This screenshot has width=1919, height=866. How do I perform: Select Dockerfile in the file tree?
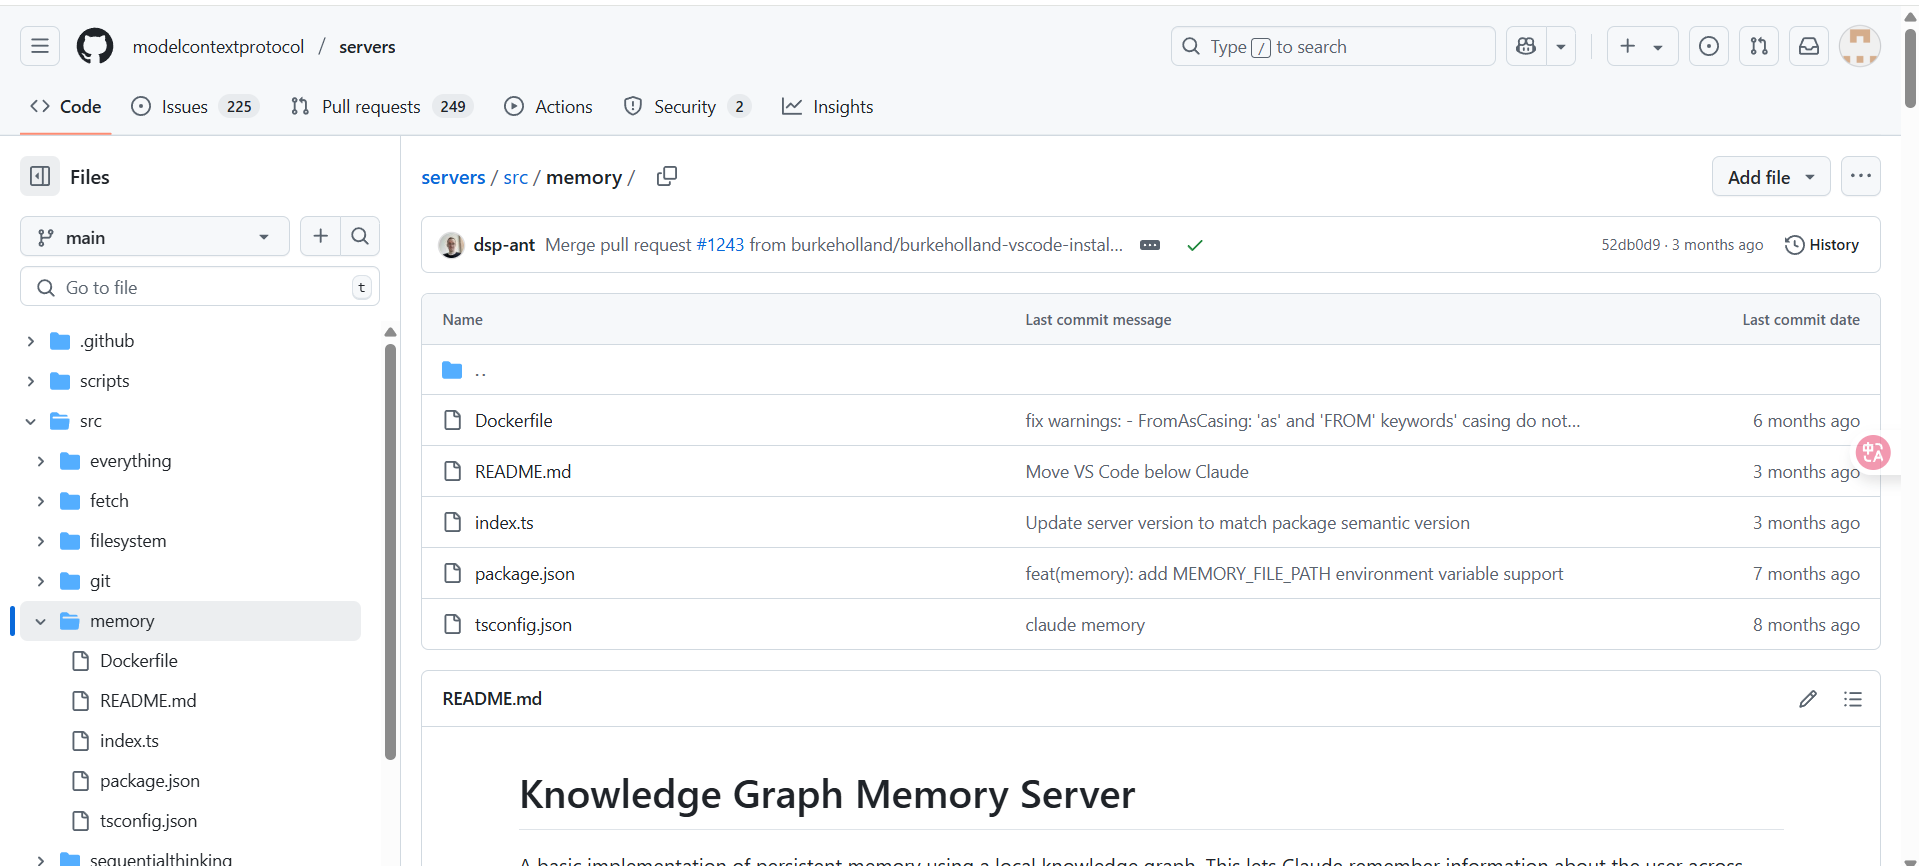pyautogui.click(x=139, y=661)
